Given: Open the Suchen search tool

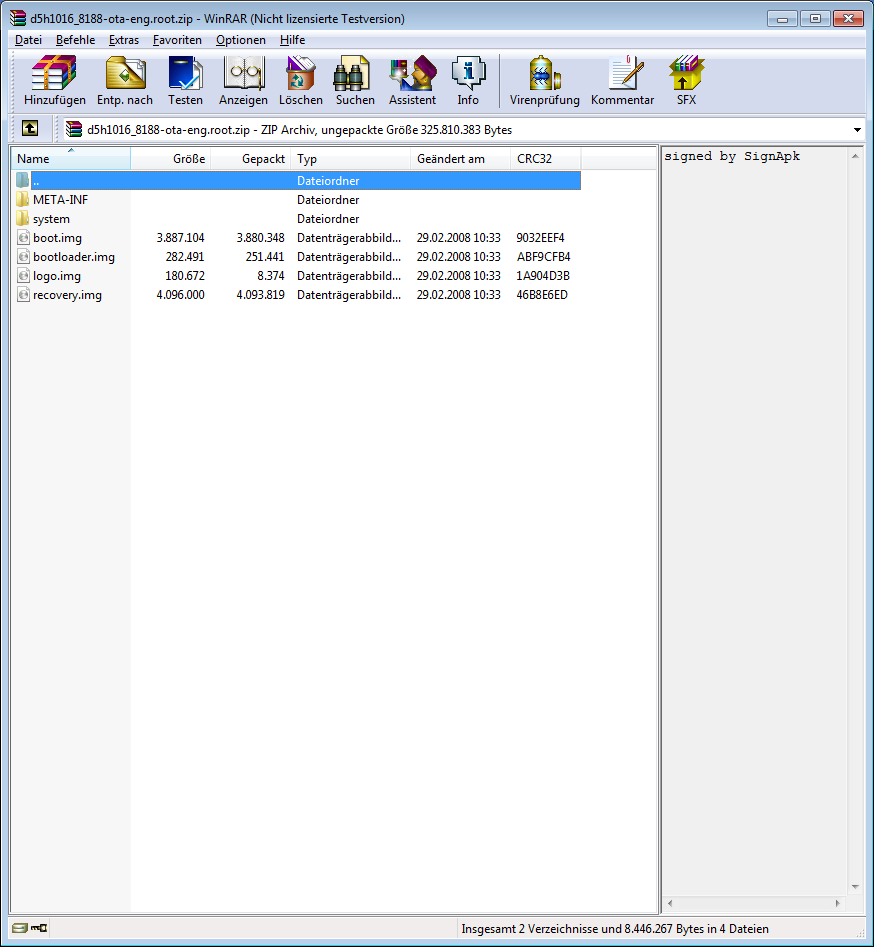Looking at the screenshot, I should (x=355, y=80).
